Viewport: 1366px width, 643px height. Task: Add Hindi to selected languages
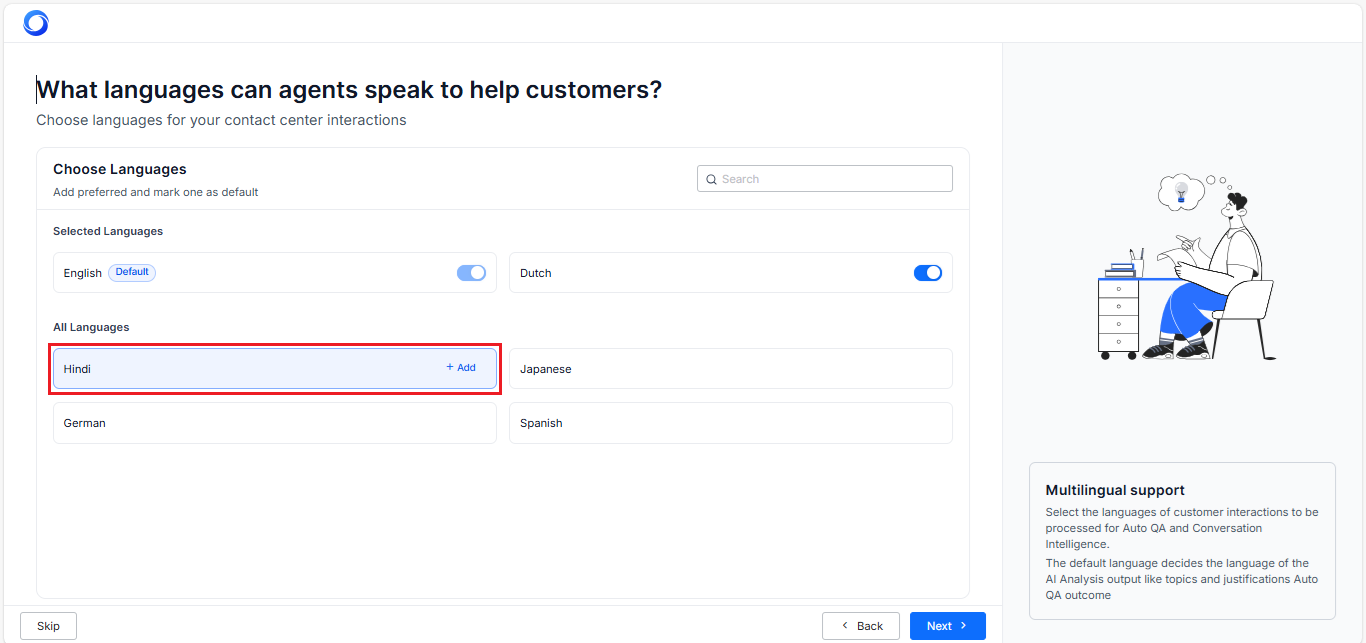[x=461, y=368]
